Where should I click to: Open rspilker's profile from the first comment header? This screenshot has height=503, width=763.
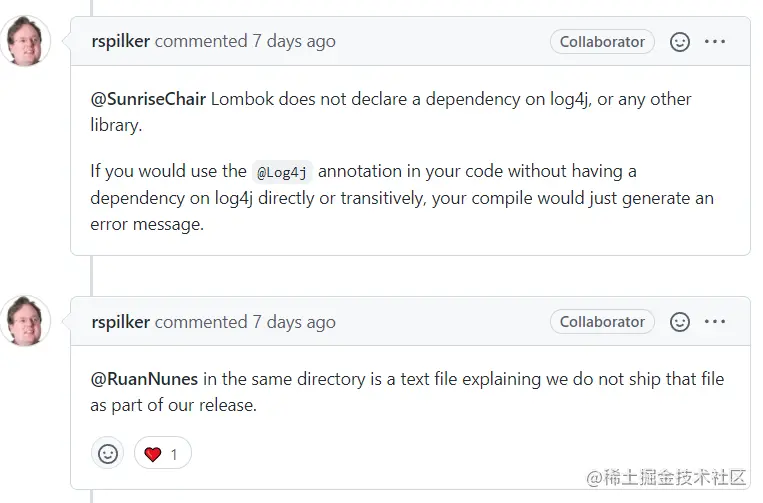point(120,41)
